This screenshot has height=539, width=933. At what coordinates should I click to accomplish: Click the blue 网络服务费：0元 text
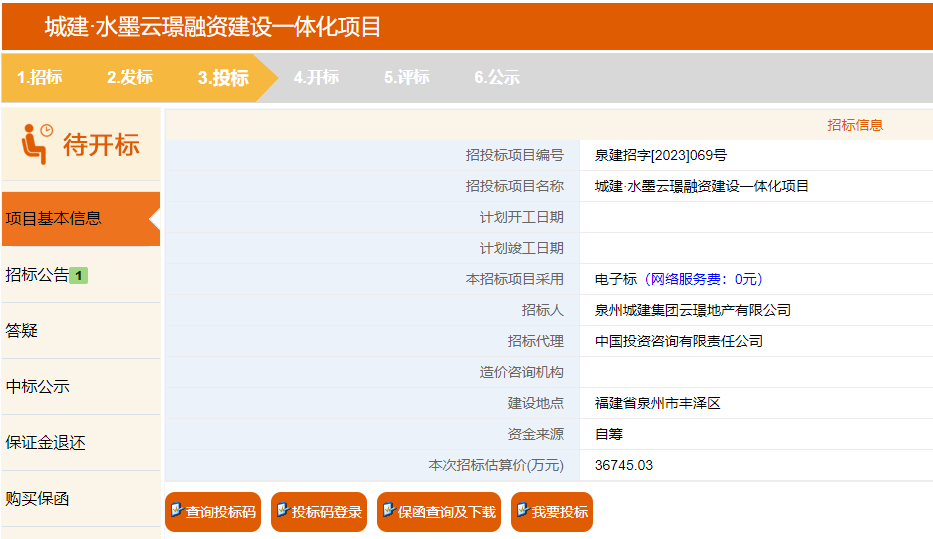click(x=704, y=279)
